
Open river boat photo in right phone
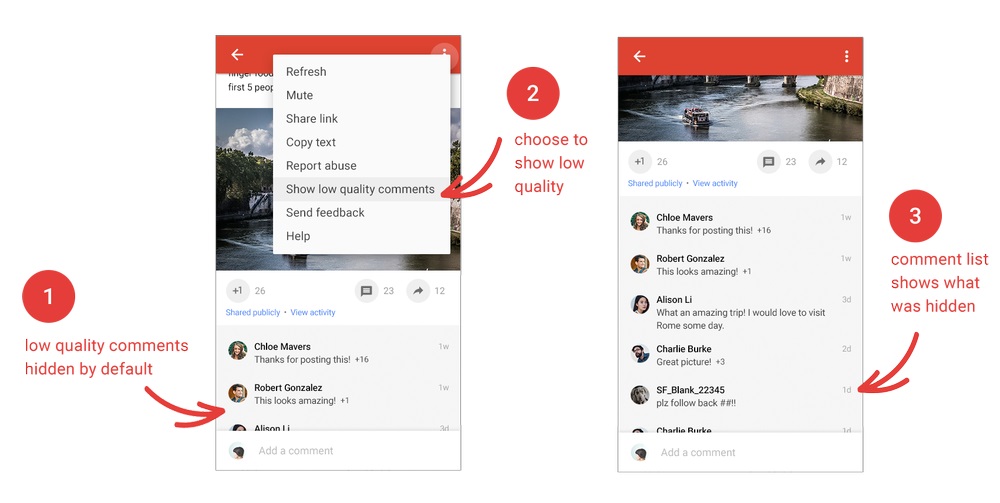[740, 108]
